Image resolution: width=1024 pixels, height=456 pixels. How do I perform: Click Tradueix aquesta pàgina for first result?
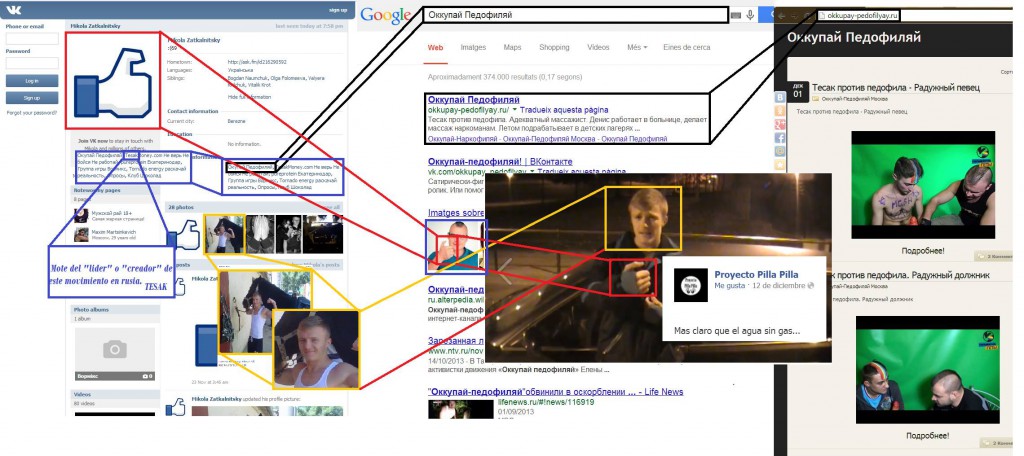pos(564,110)
